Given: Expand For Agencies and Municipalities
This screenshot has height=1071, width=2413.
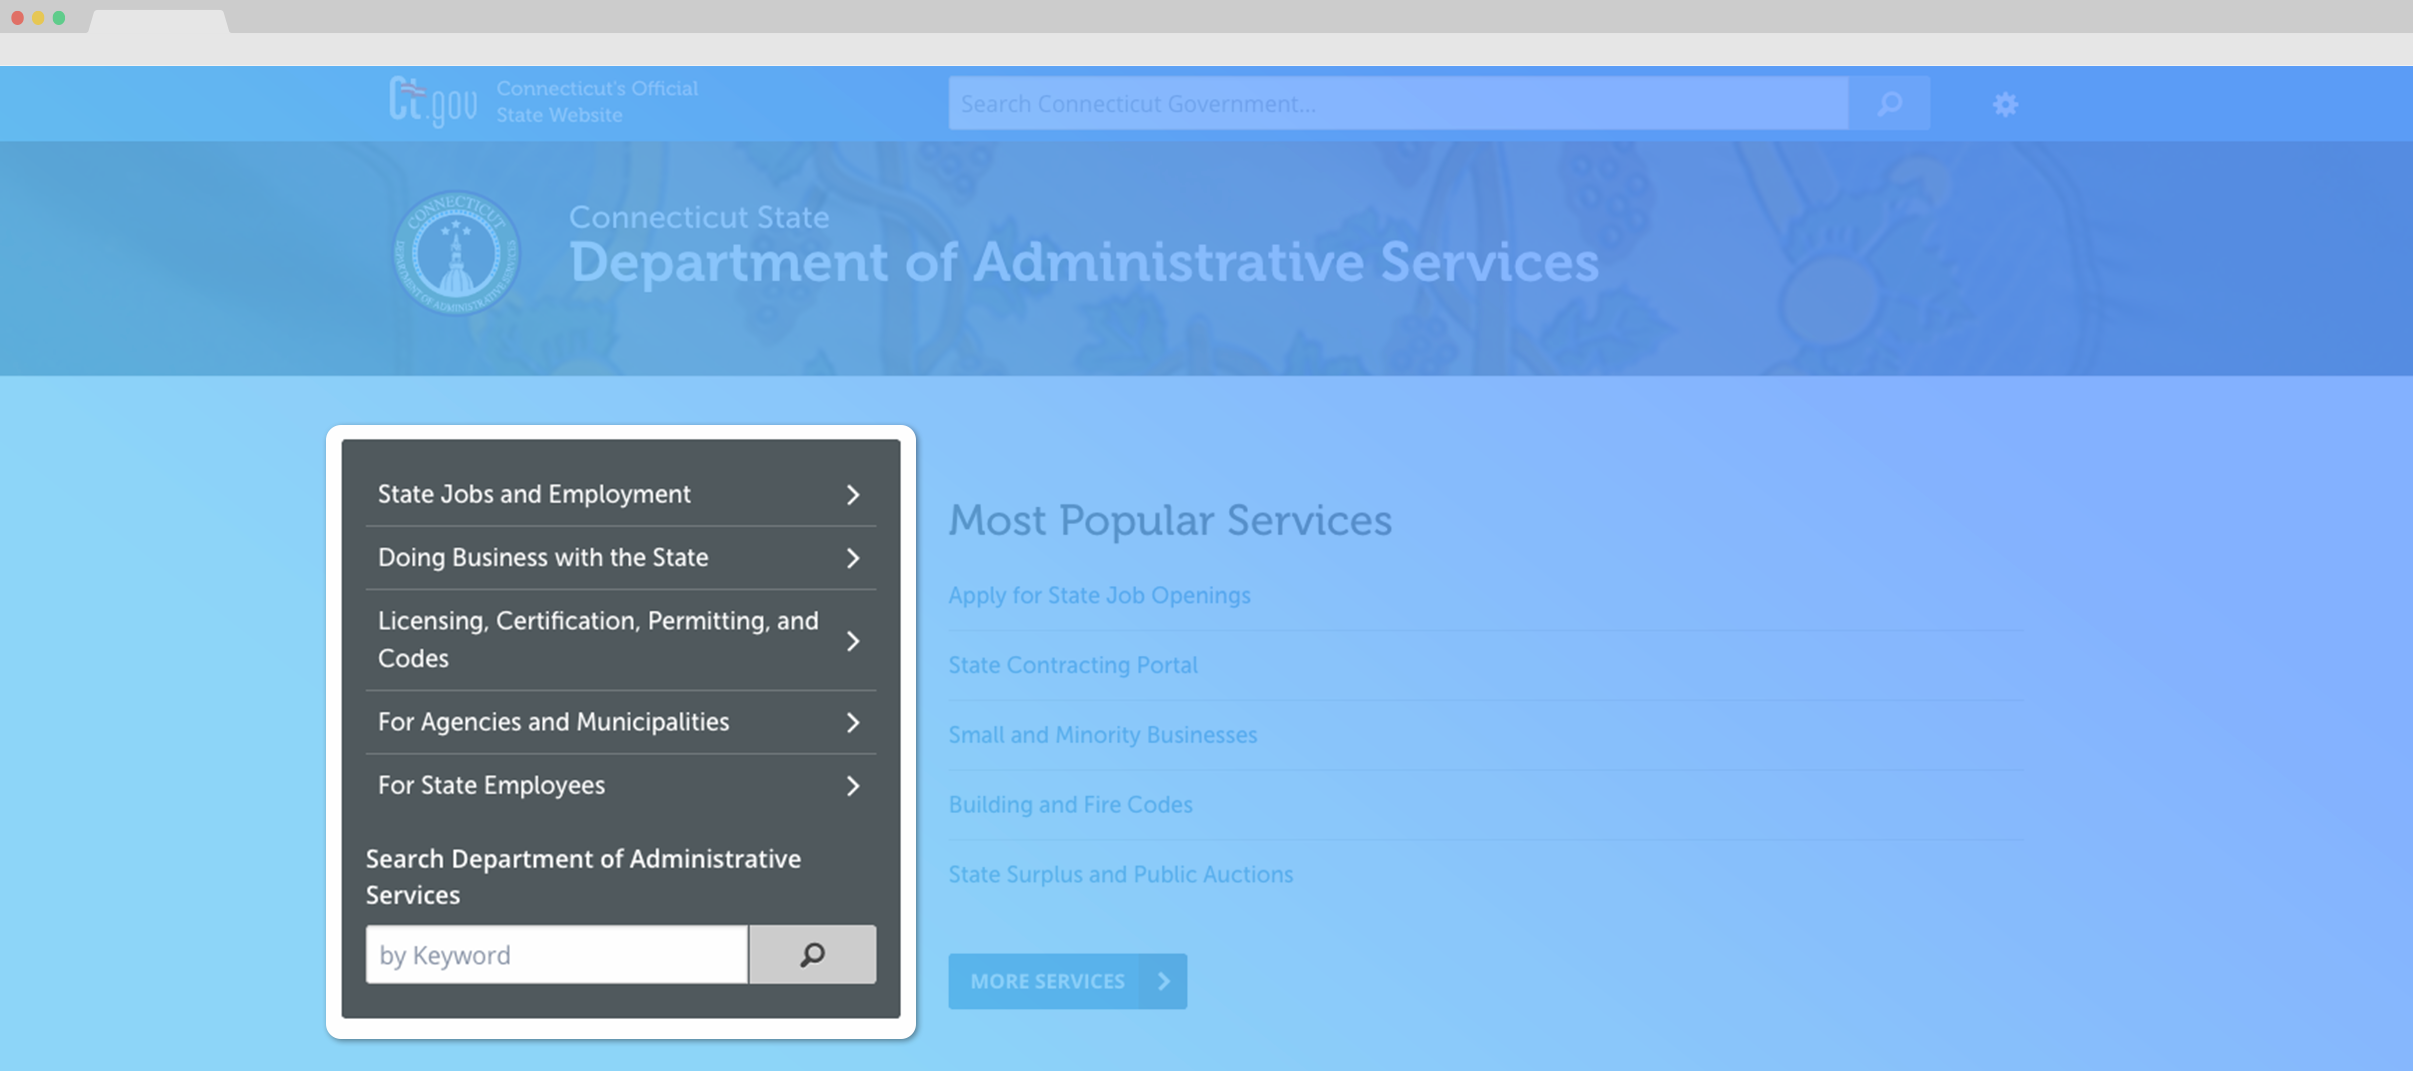Looking at the screenshot, I should click(x=852, y=721).
